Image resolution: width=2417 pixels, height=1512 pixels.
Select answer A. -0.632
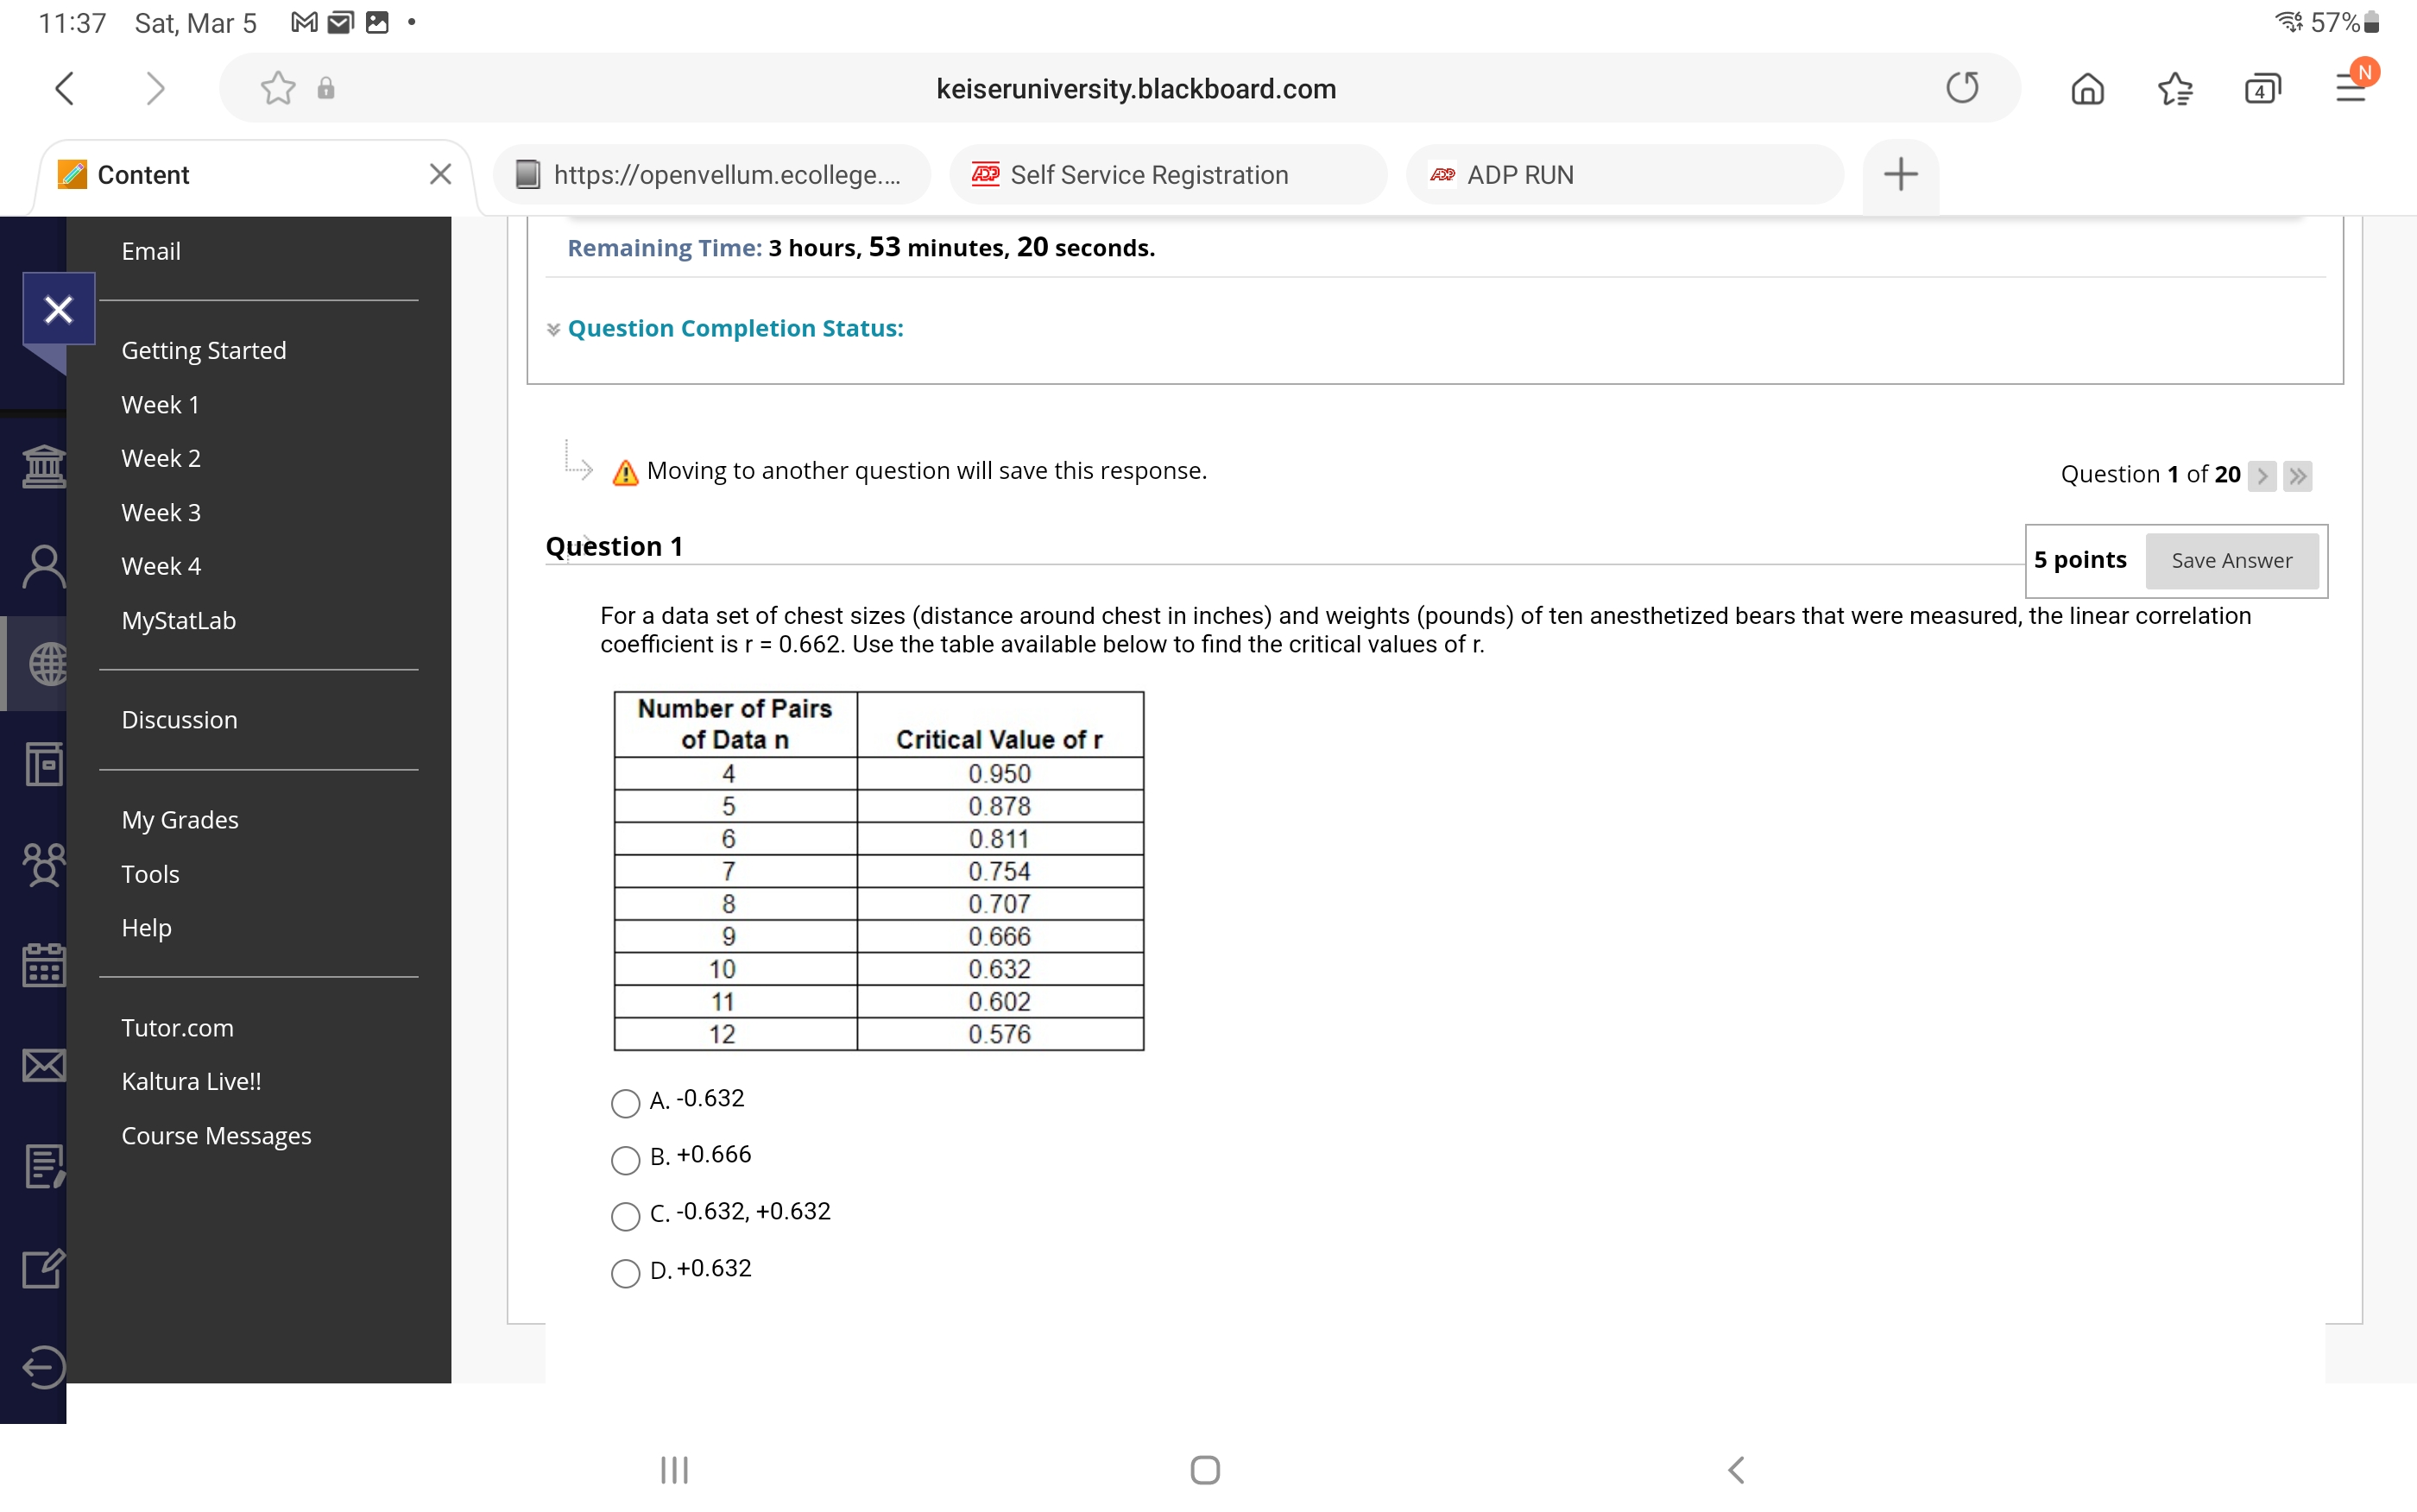pyautogui.click(x=625, y=1103)
